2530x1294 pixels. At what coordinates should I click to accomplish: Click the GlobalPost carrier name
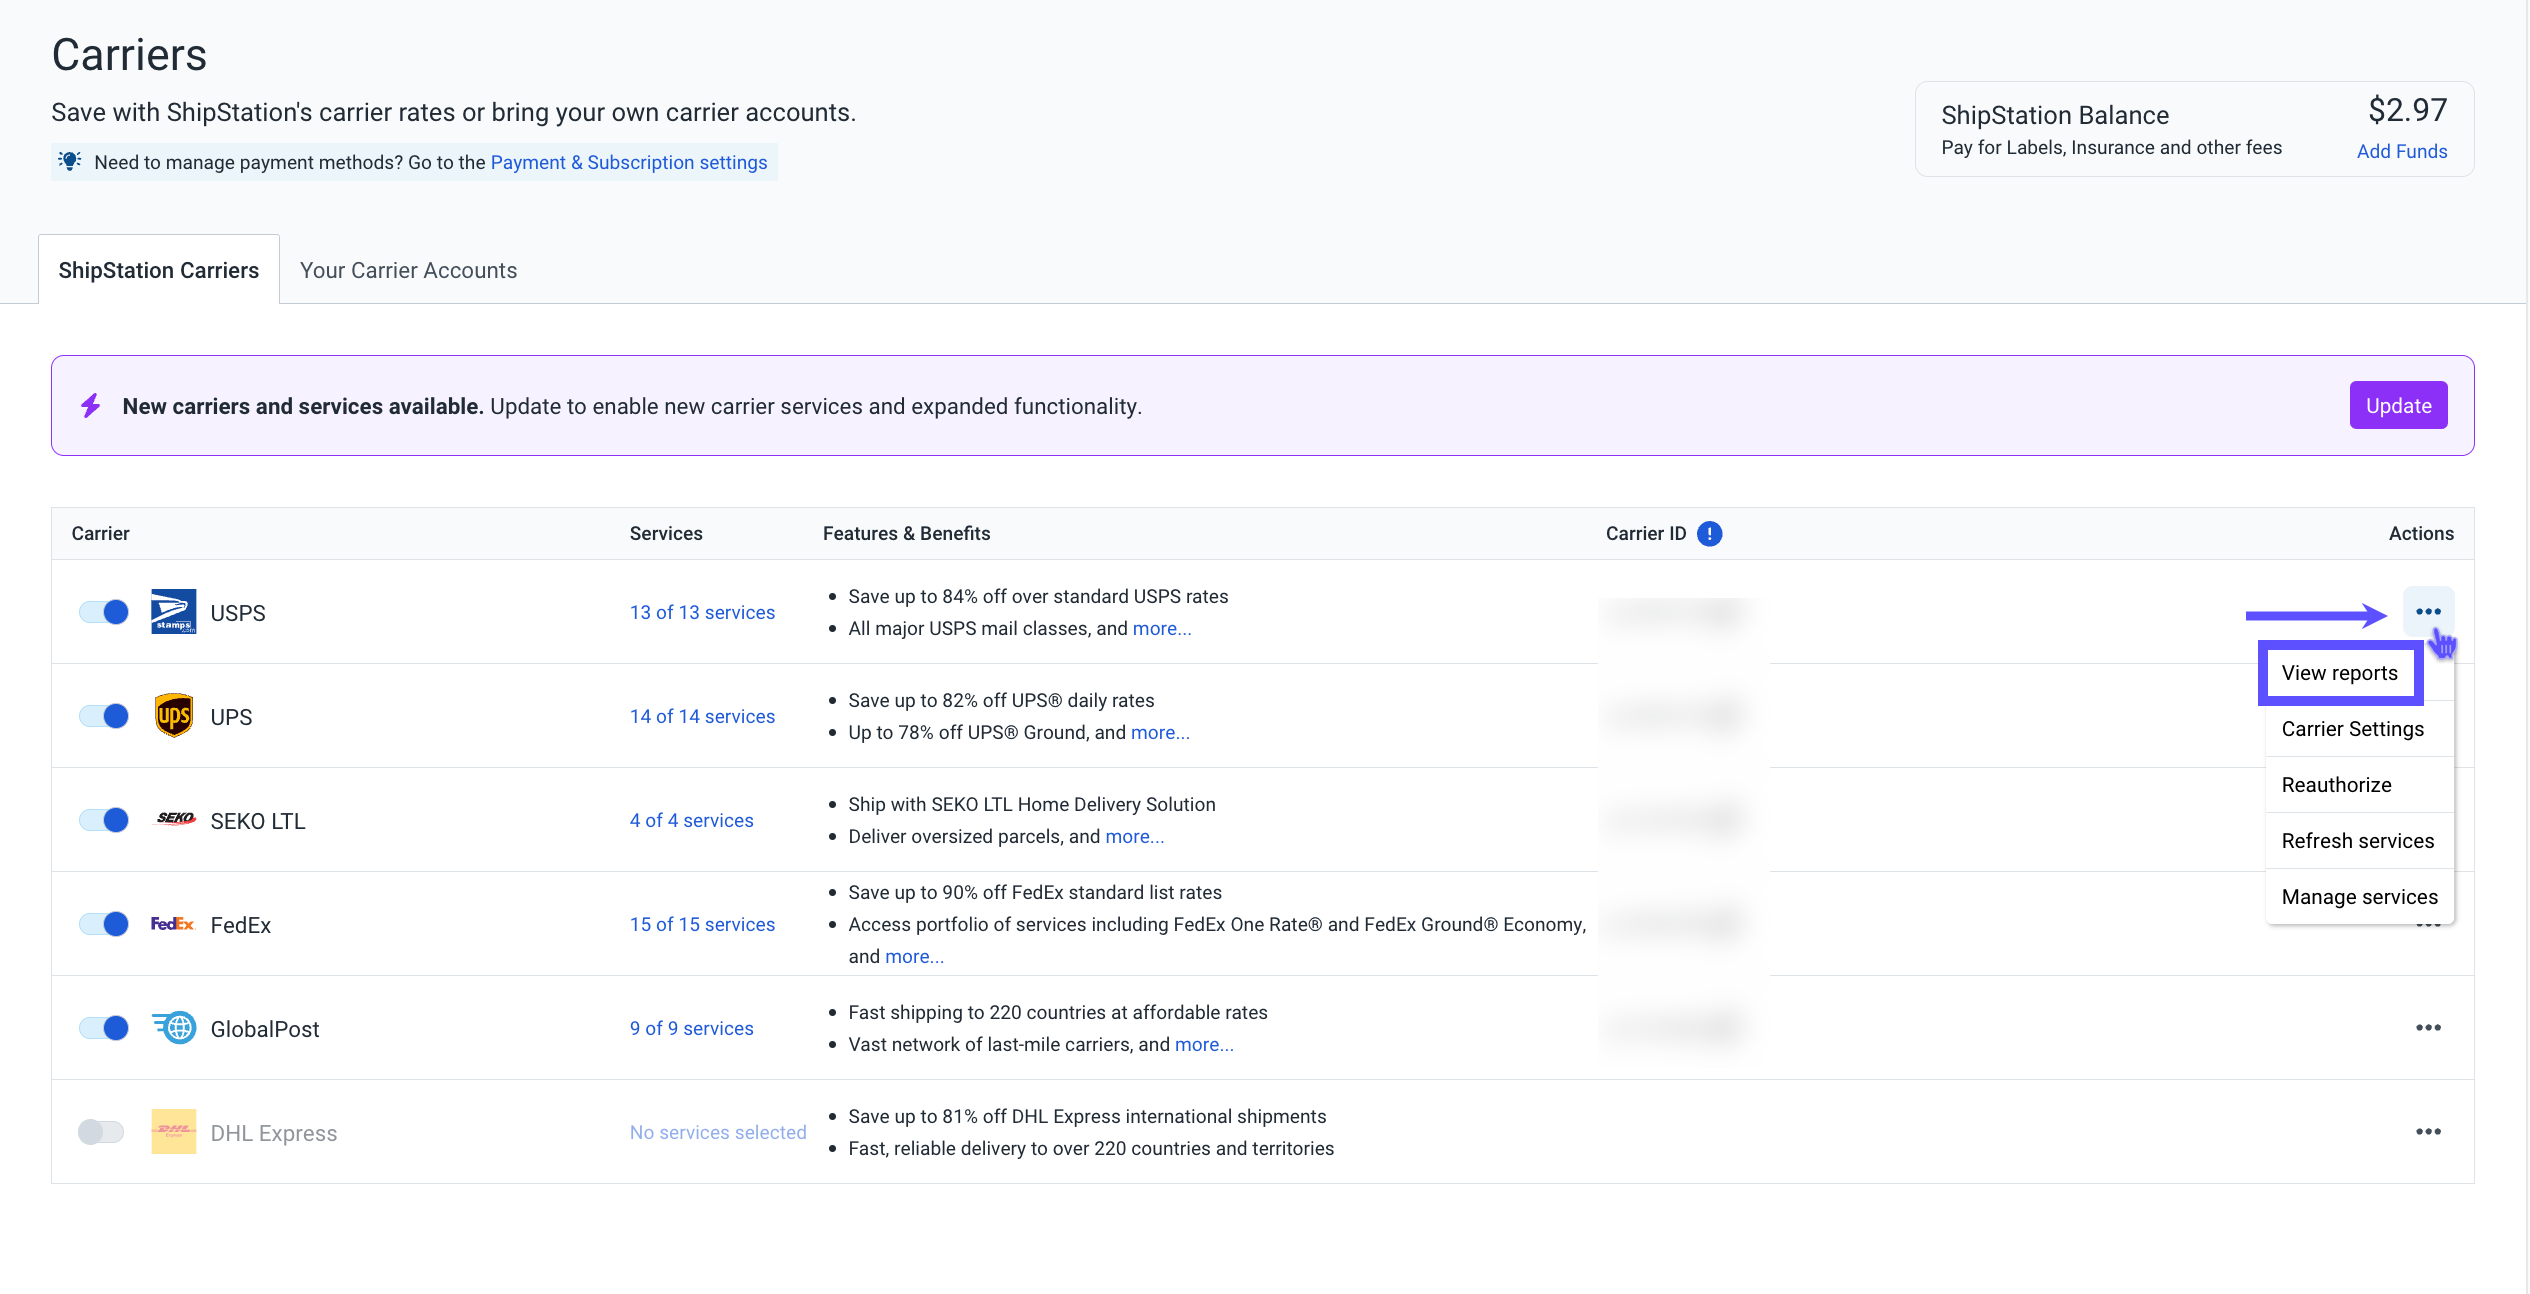click(x=265, y=1028)
